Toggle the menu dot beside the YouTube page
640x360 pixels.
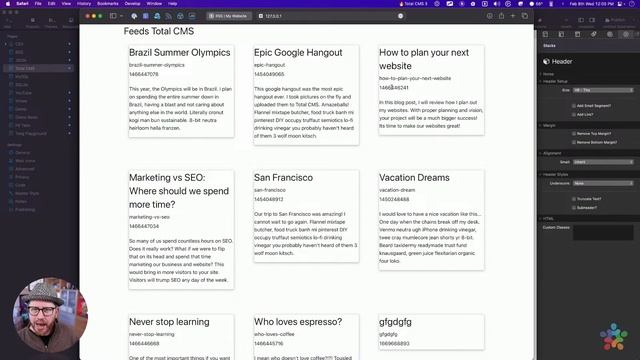pyautogui.click(x=69, y=93)
